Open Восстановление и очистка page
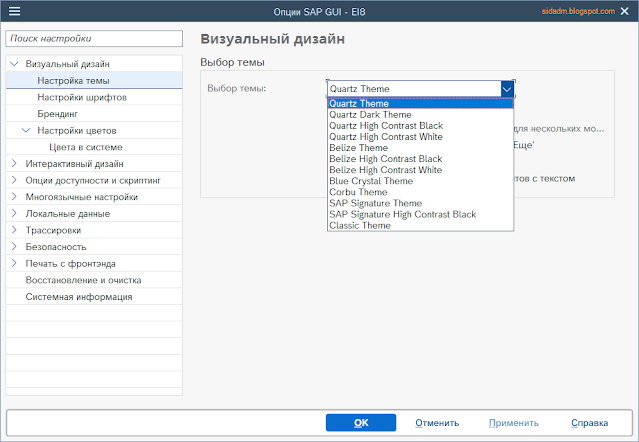Image resolution: width=639 pixels, height=442 pixels. tap(94, 280)
